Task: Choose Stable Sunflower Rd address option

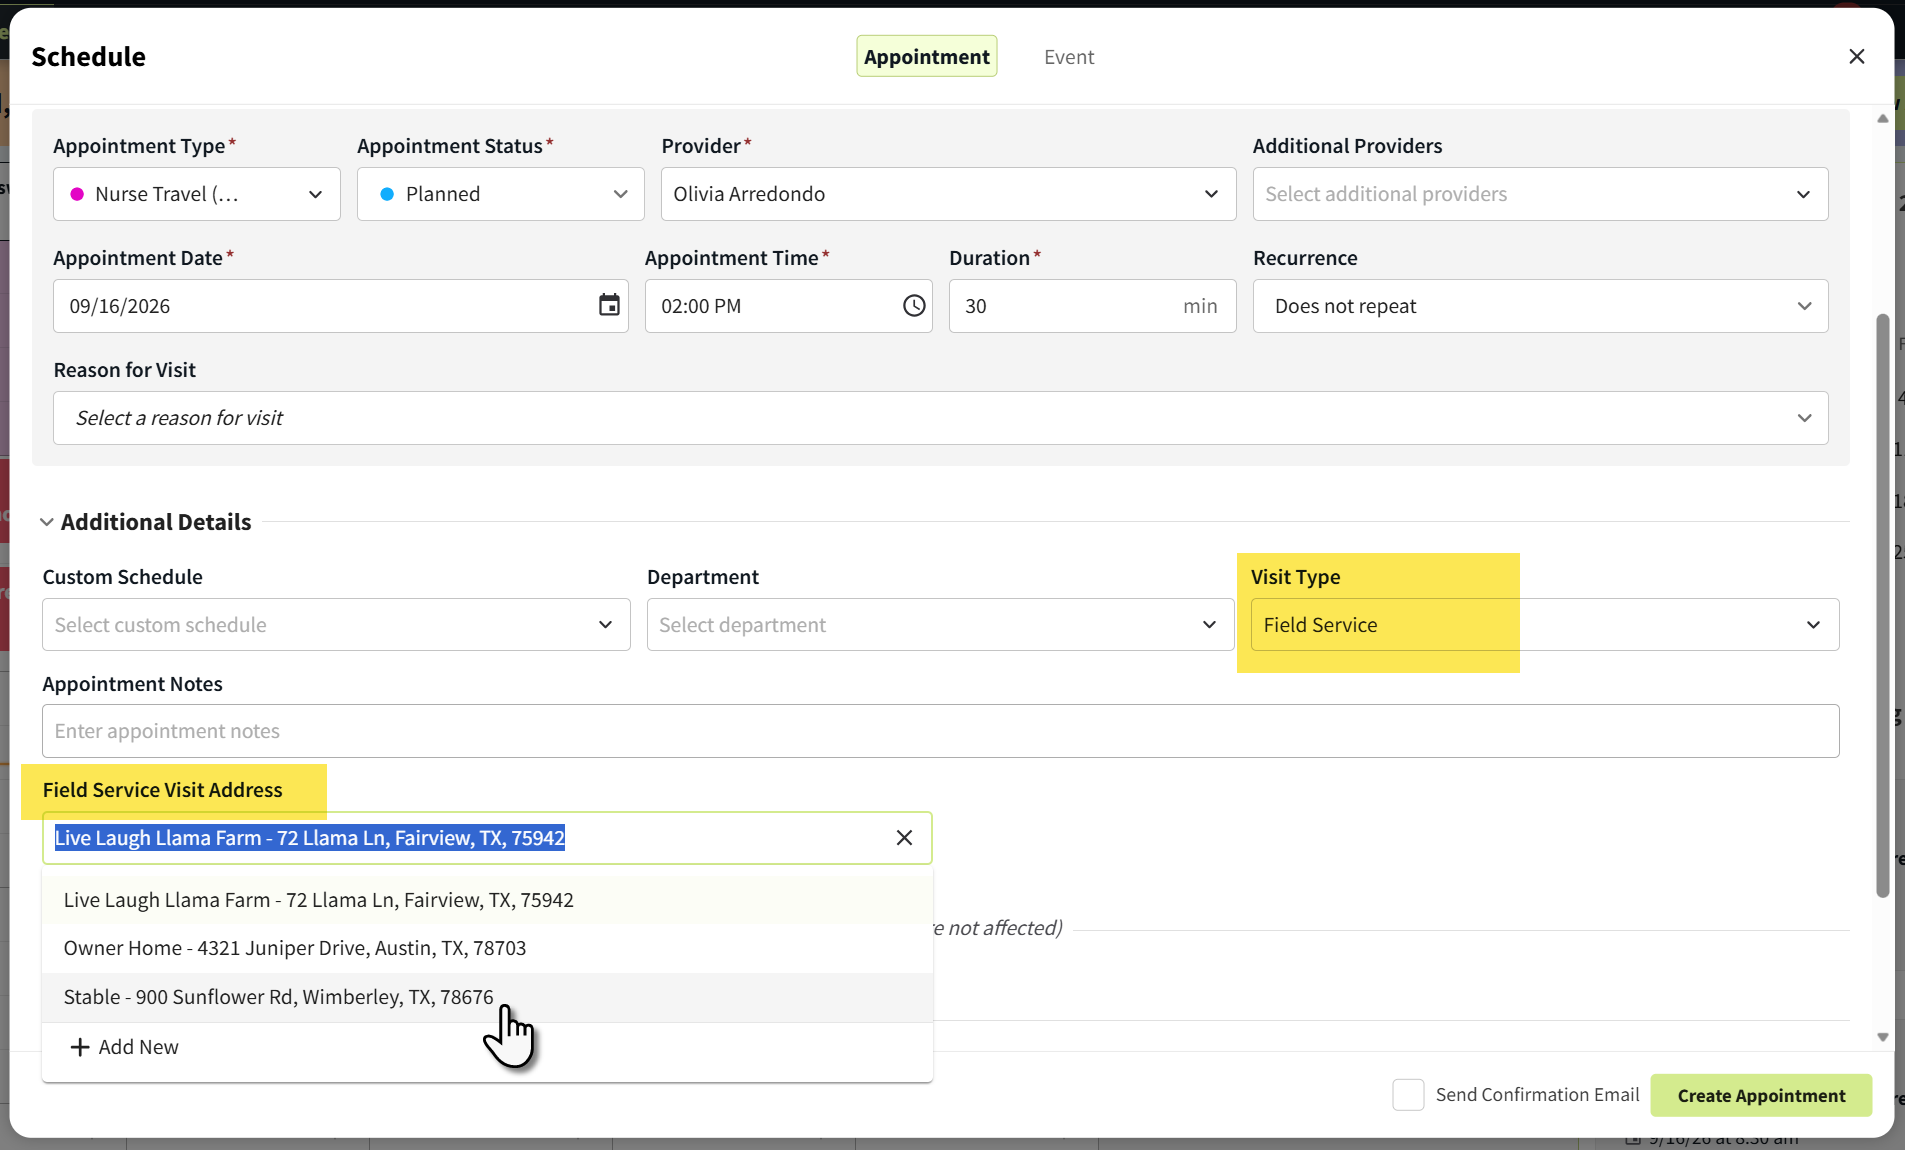Action: click(487, 997)
